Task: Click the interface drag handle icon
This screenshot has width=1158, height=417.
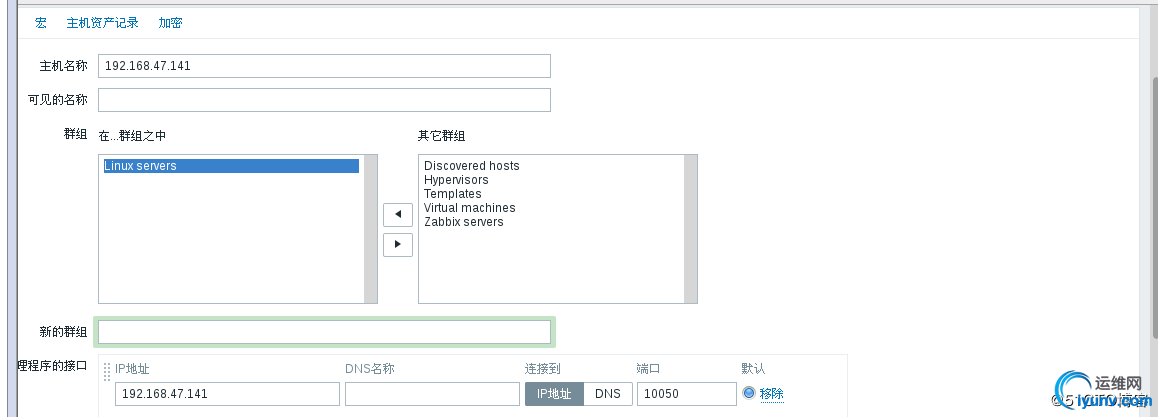Action: 107,373
